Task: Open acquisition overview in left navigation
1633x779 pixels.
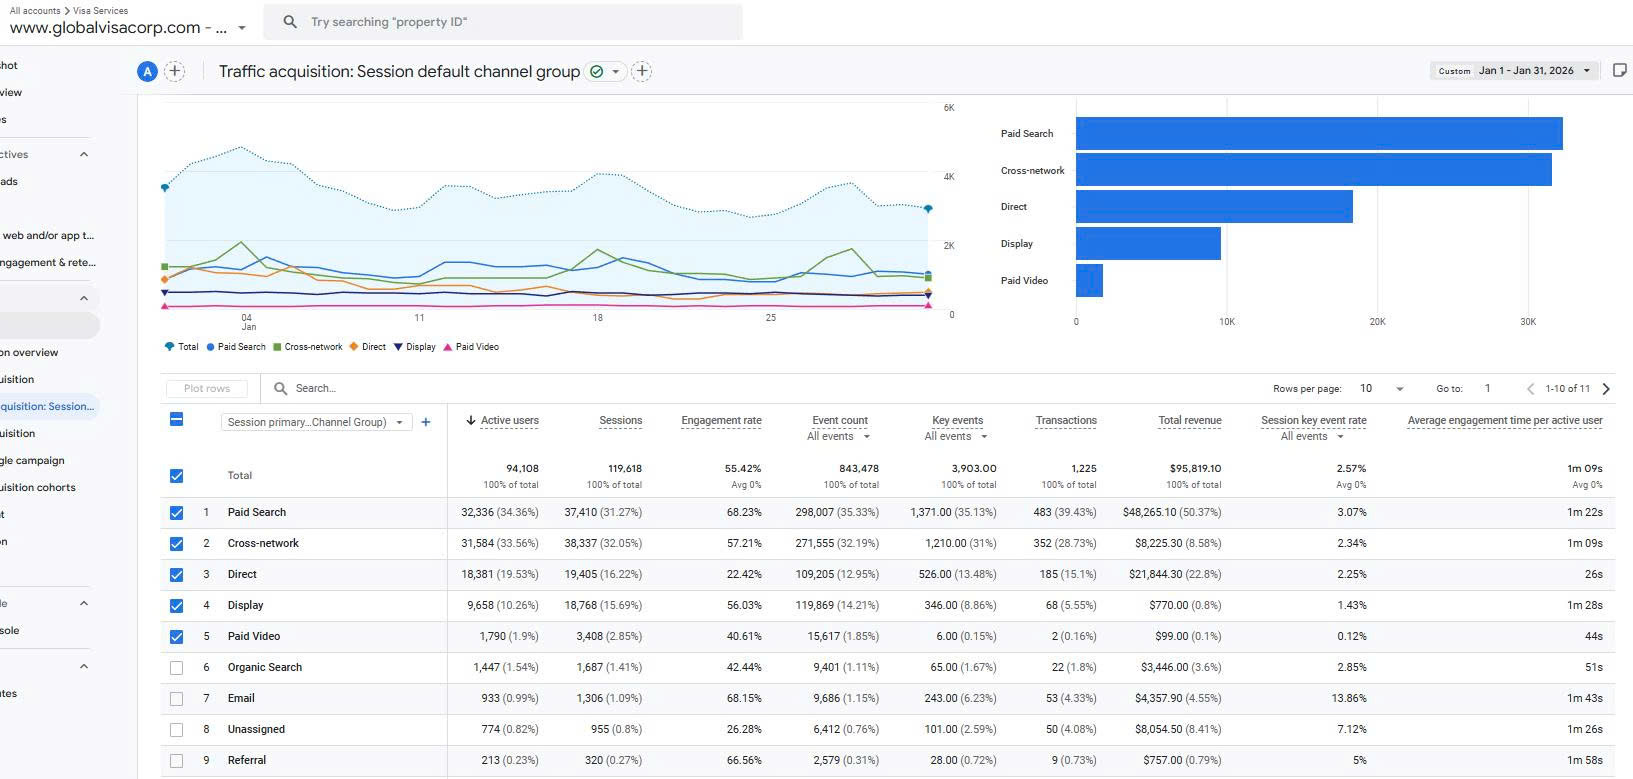Action: click(30, 353)
